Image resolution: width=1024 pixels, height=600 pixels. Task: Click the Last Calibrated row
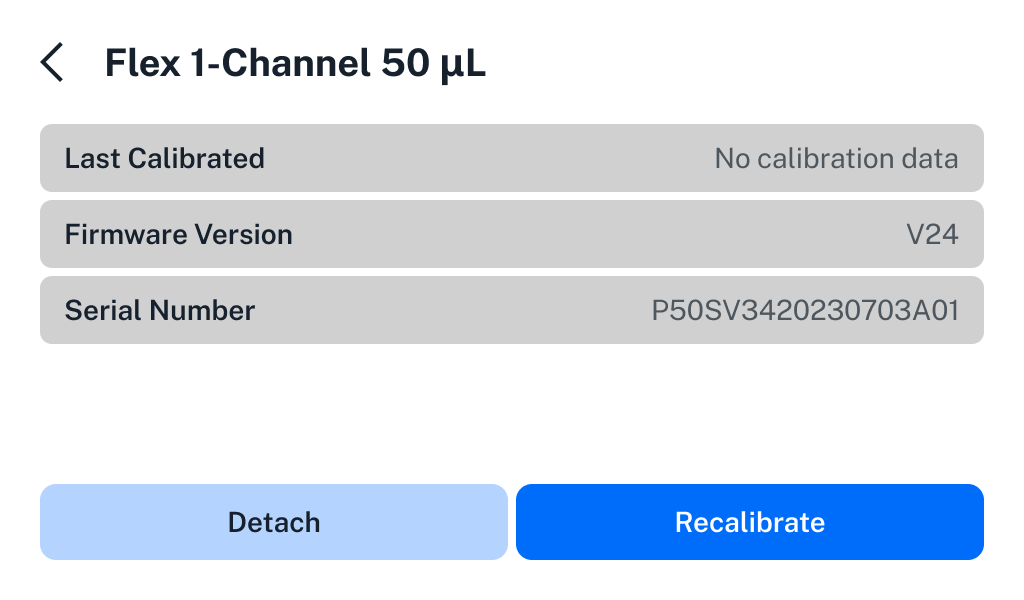[512, 158]
